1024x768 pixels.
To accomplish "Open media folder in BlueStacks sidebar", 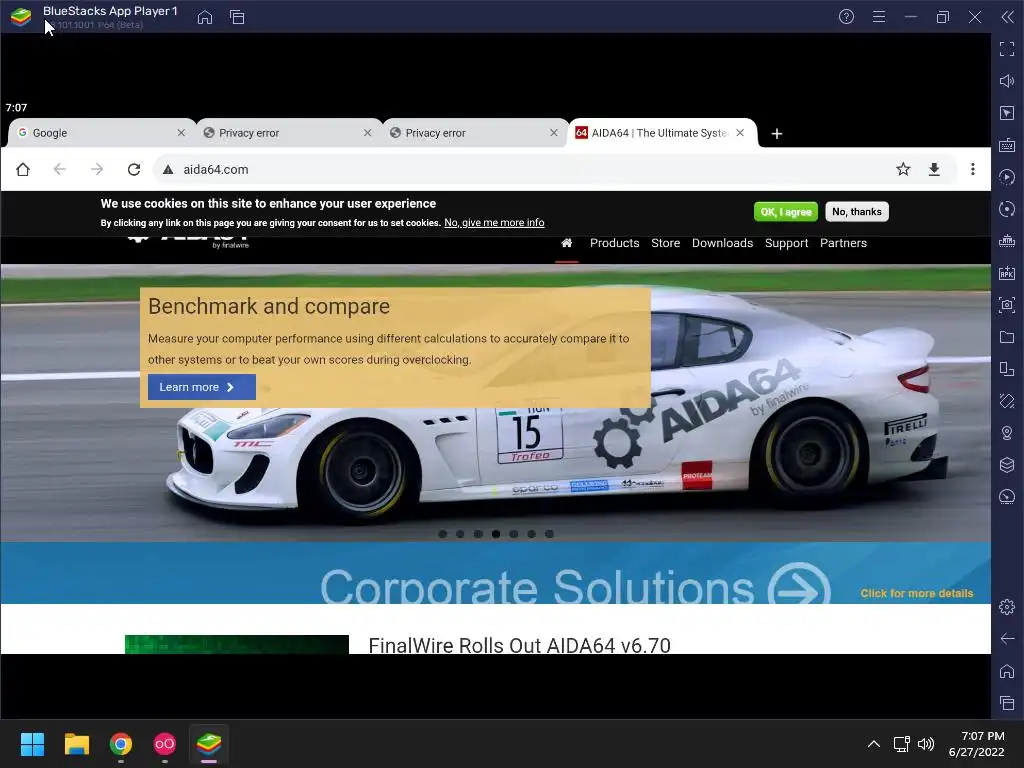I will click(1007, 337).
